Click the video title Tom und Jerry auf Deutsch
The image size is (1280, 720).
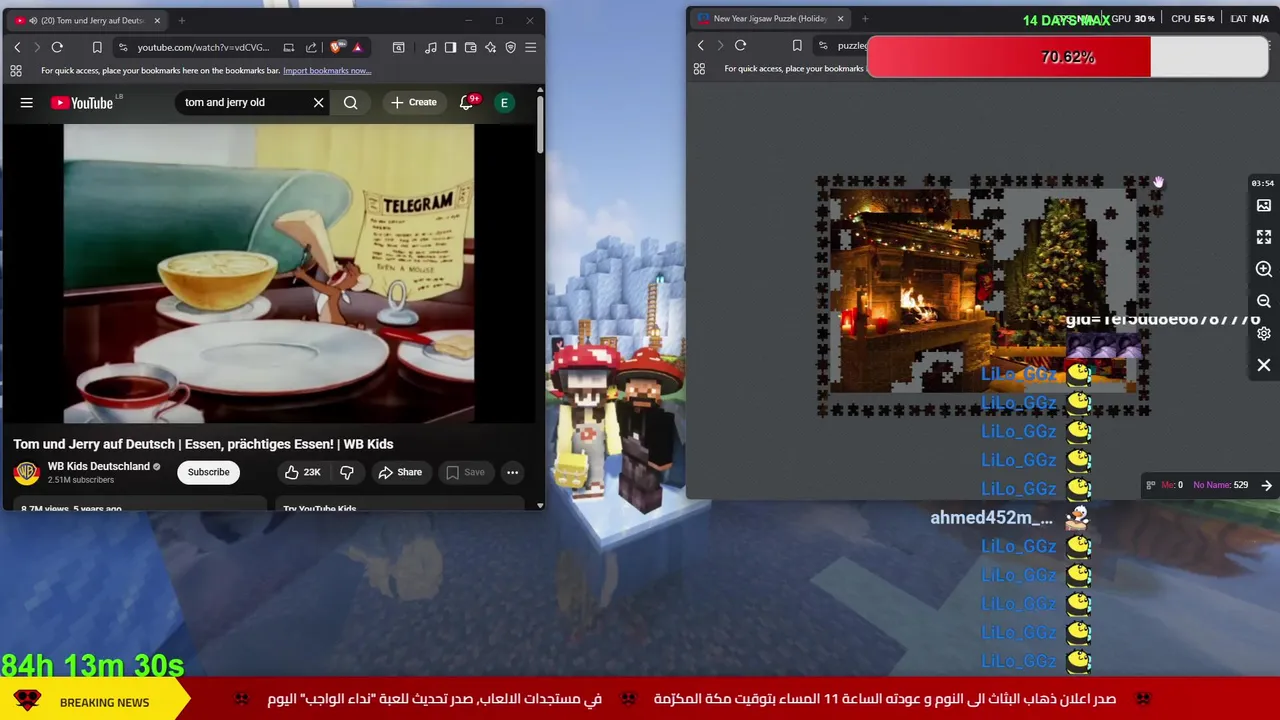pos(203,444)
